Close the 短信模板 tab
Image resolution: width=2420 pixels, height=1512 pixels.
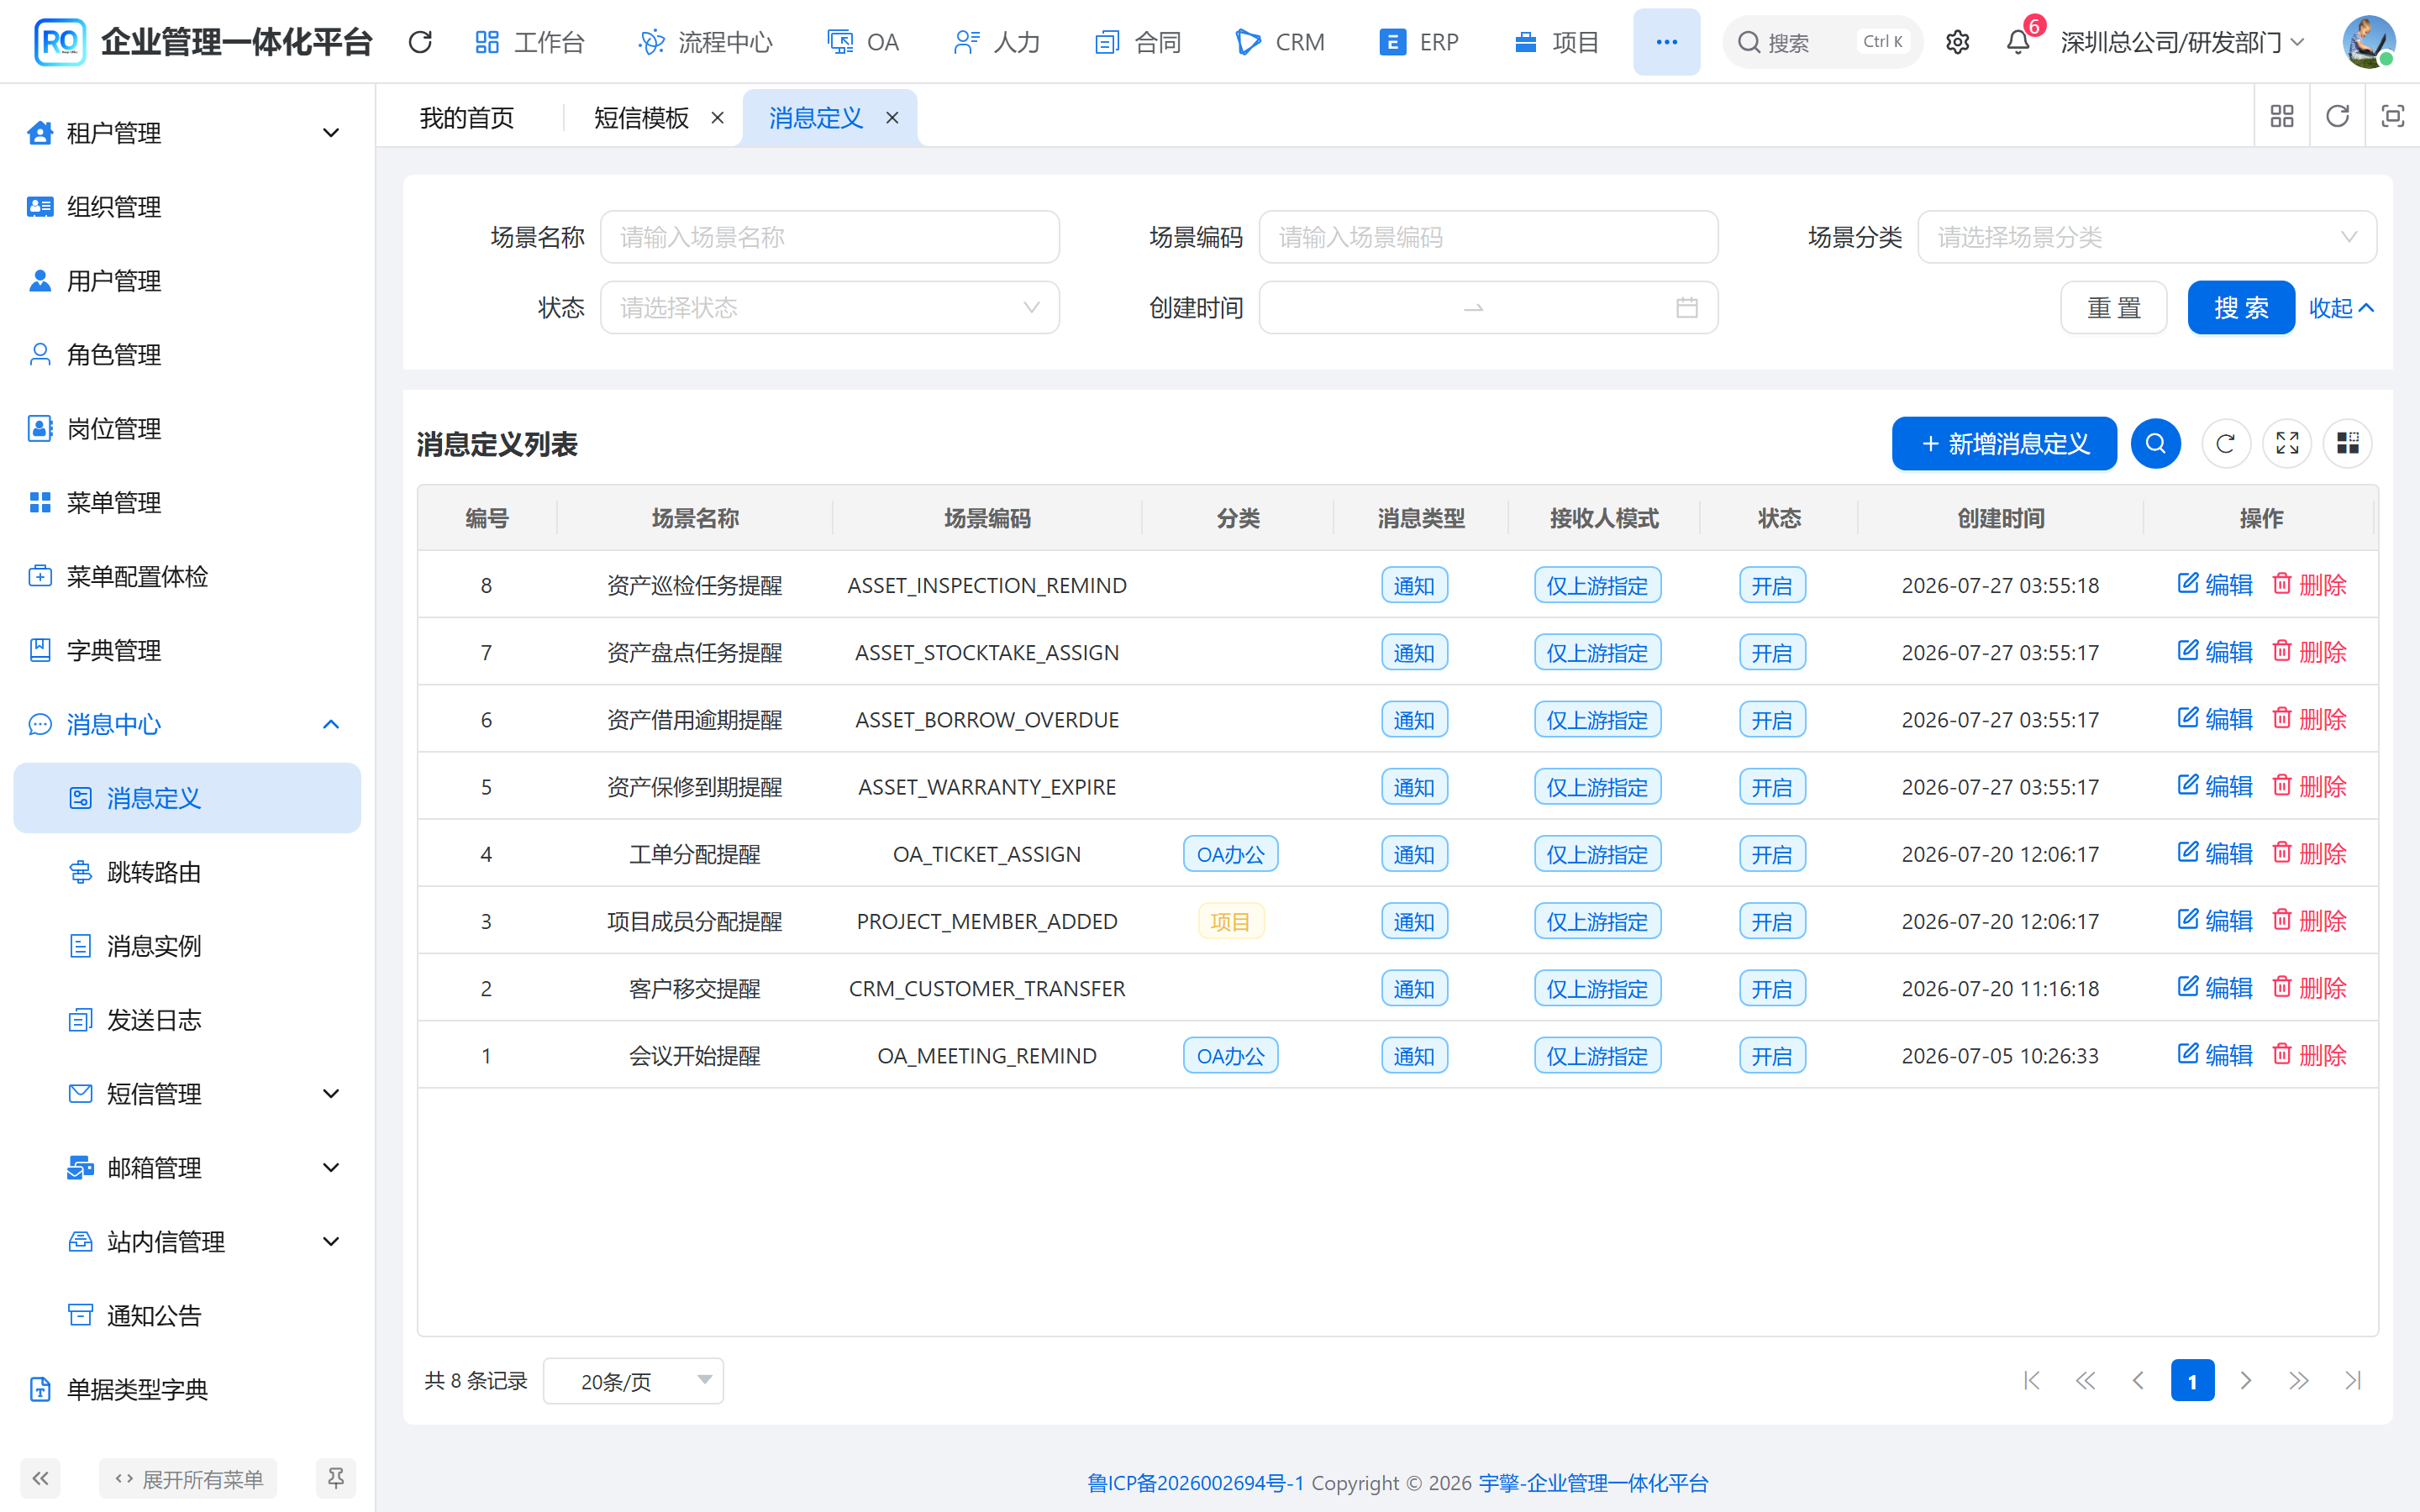717,118
